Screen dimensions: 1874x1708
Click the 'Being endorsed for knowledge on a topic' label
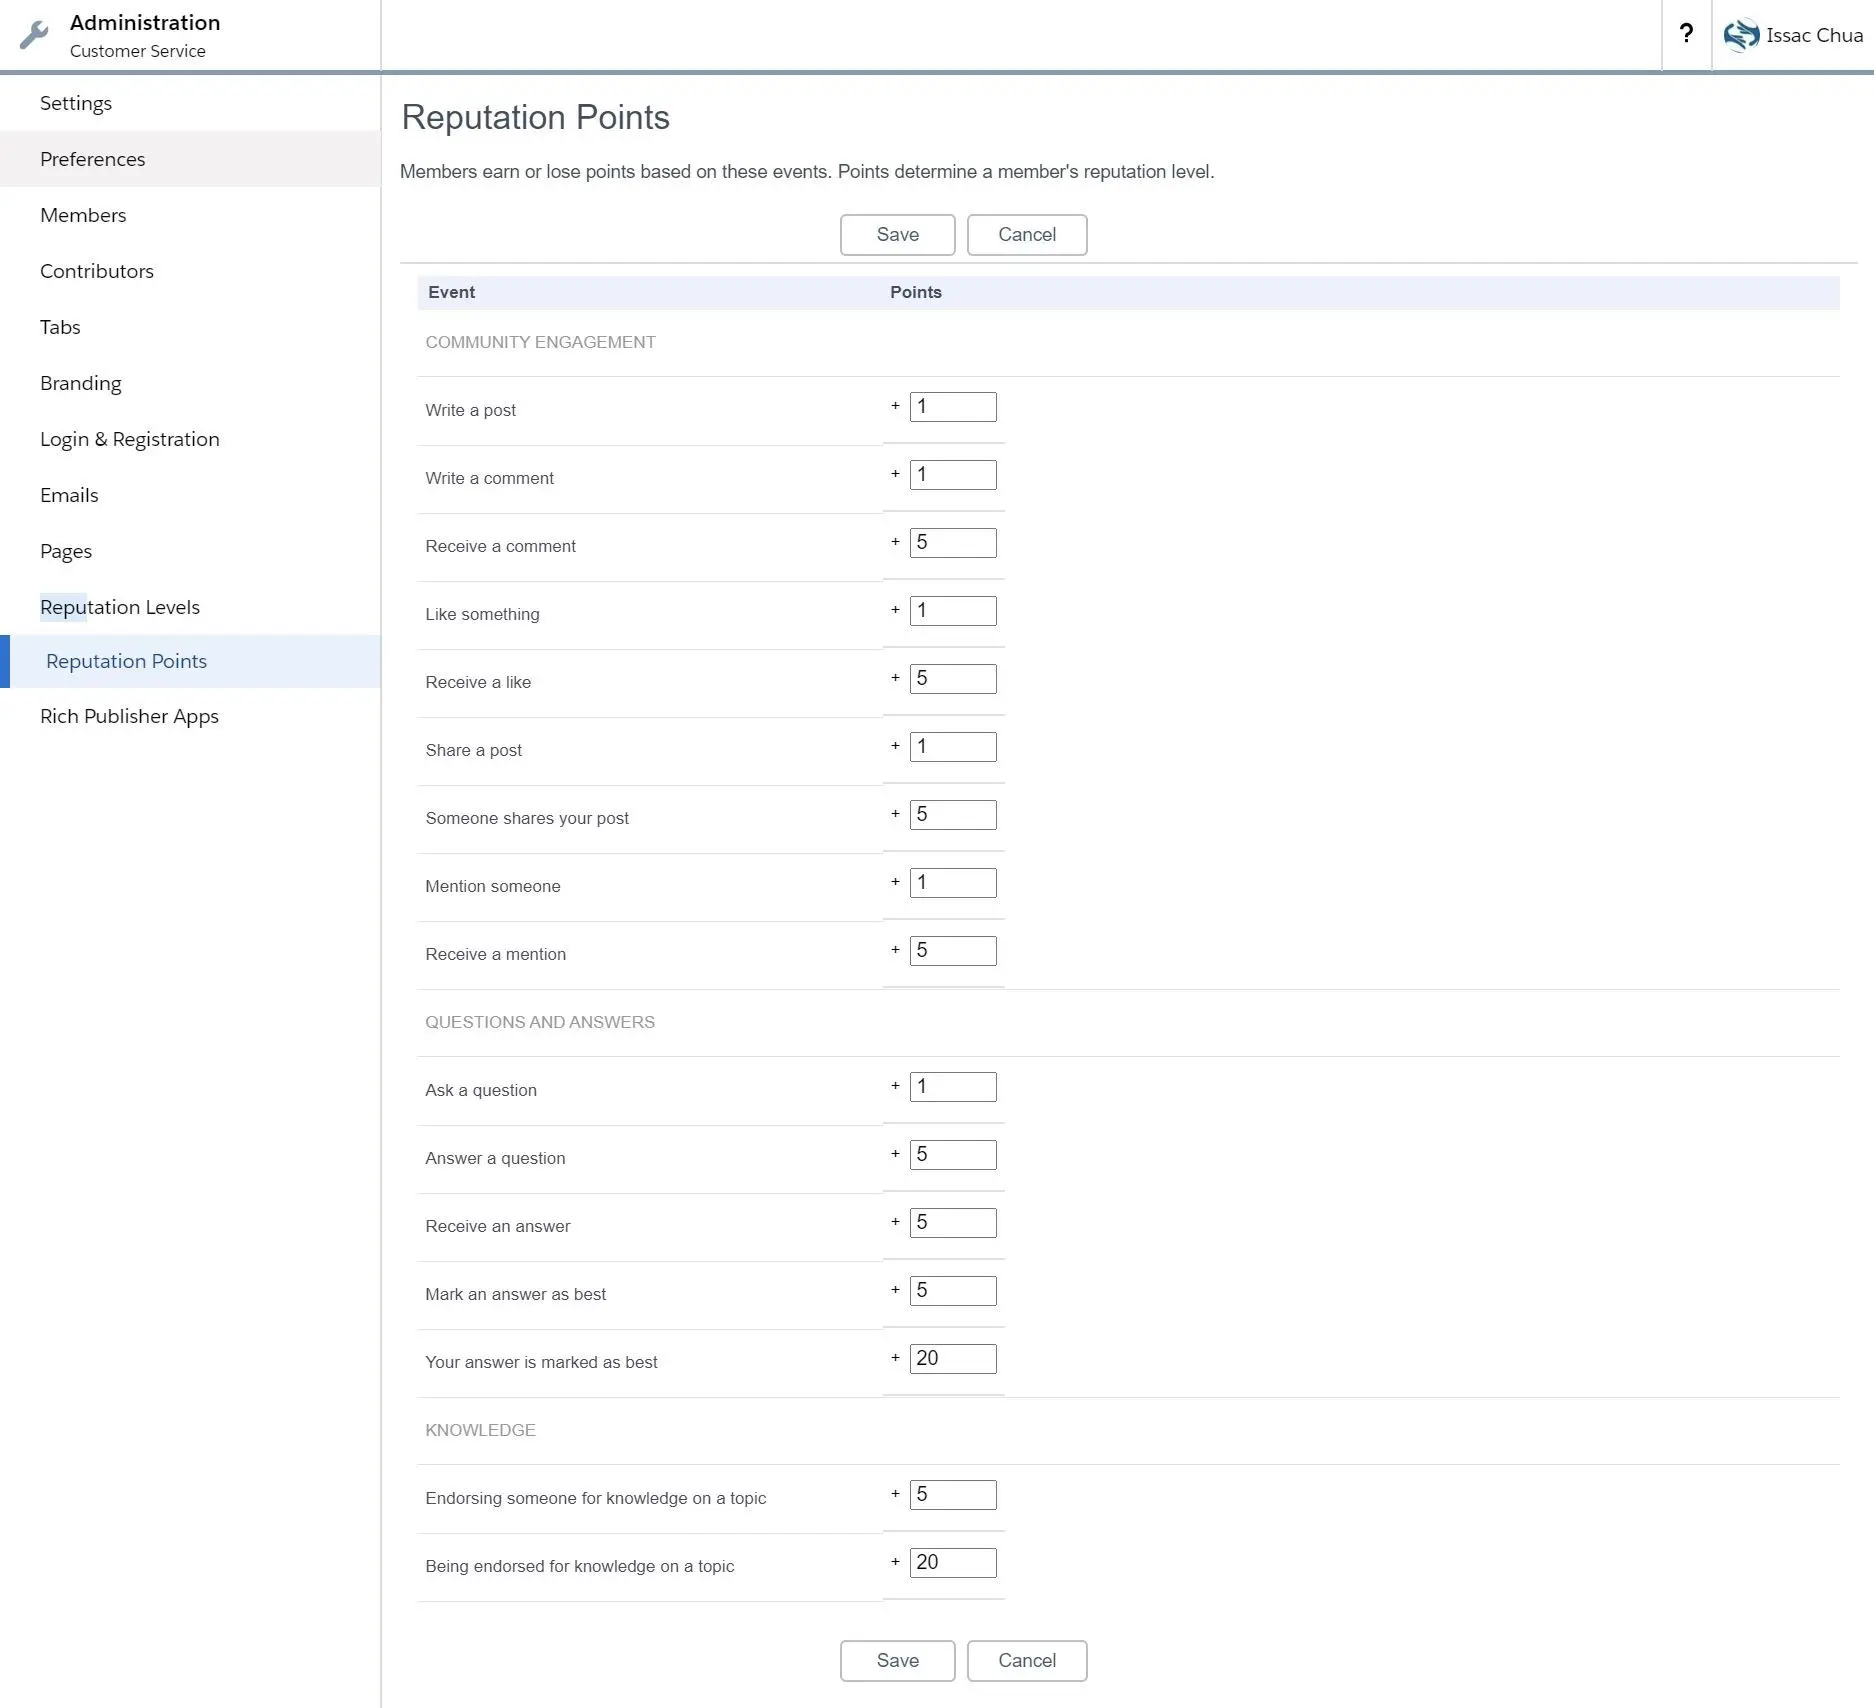(579, 1566)
